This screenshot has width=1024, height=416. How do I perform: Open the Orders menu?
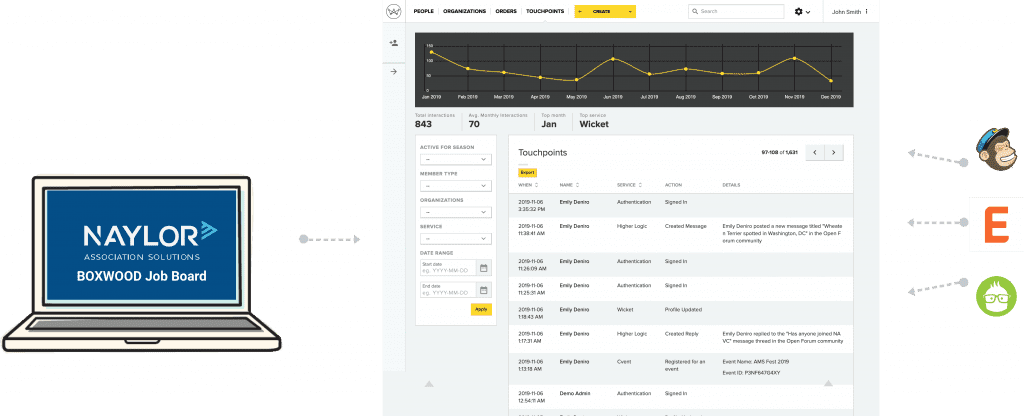point(506,12)
